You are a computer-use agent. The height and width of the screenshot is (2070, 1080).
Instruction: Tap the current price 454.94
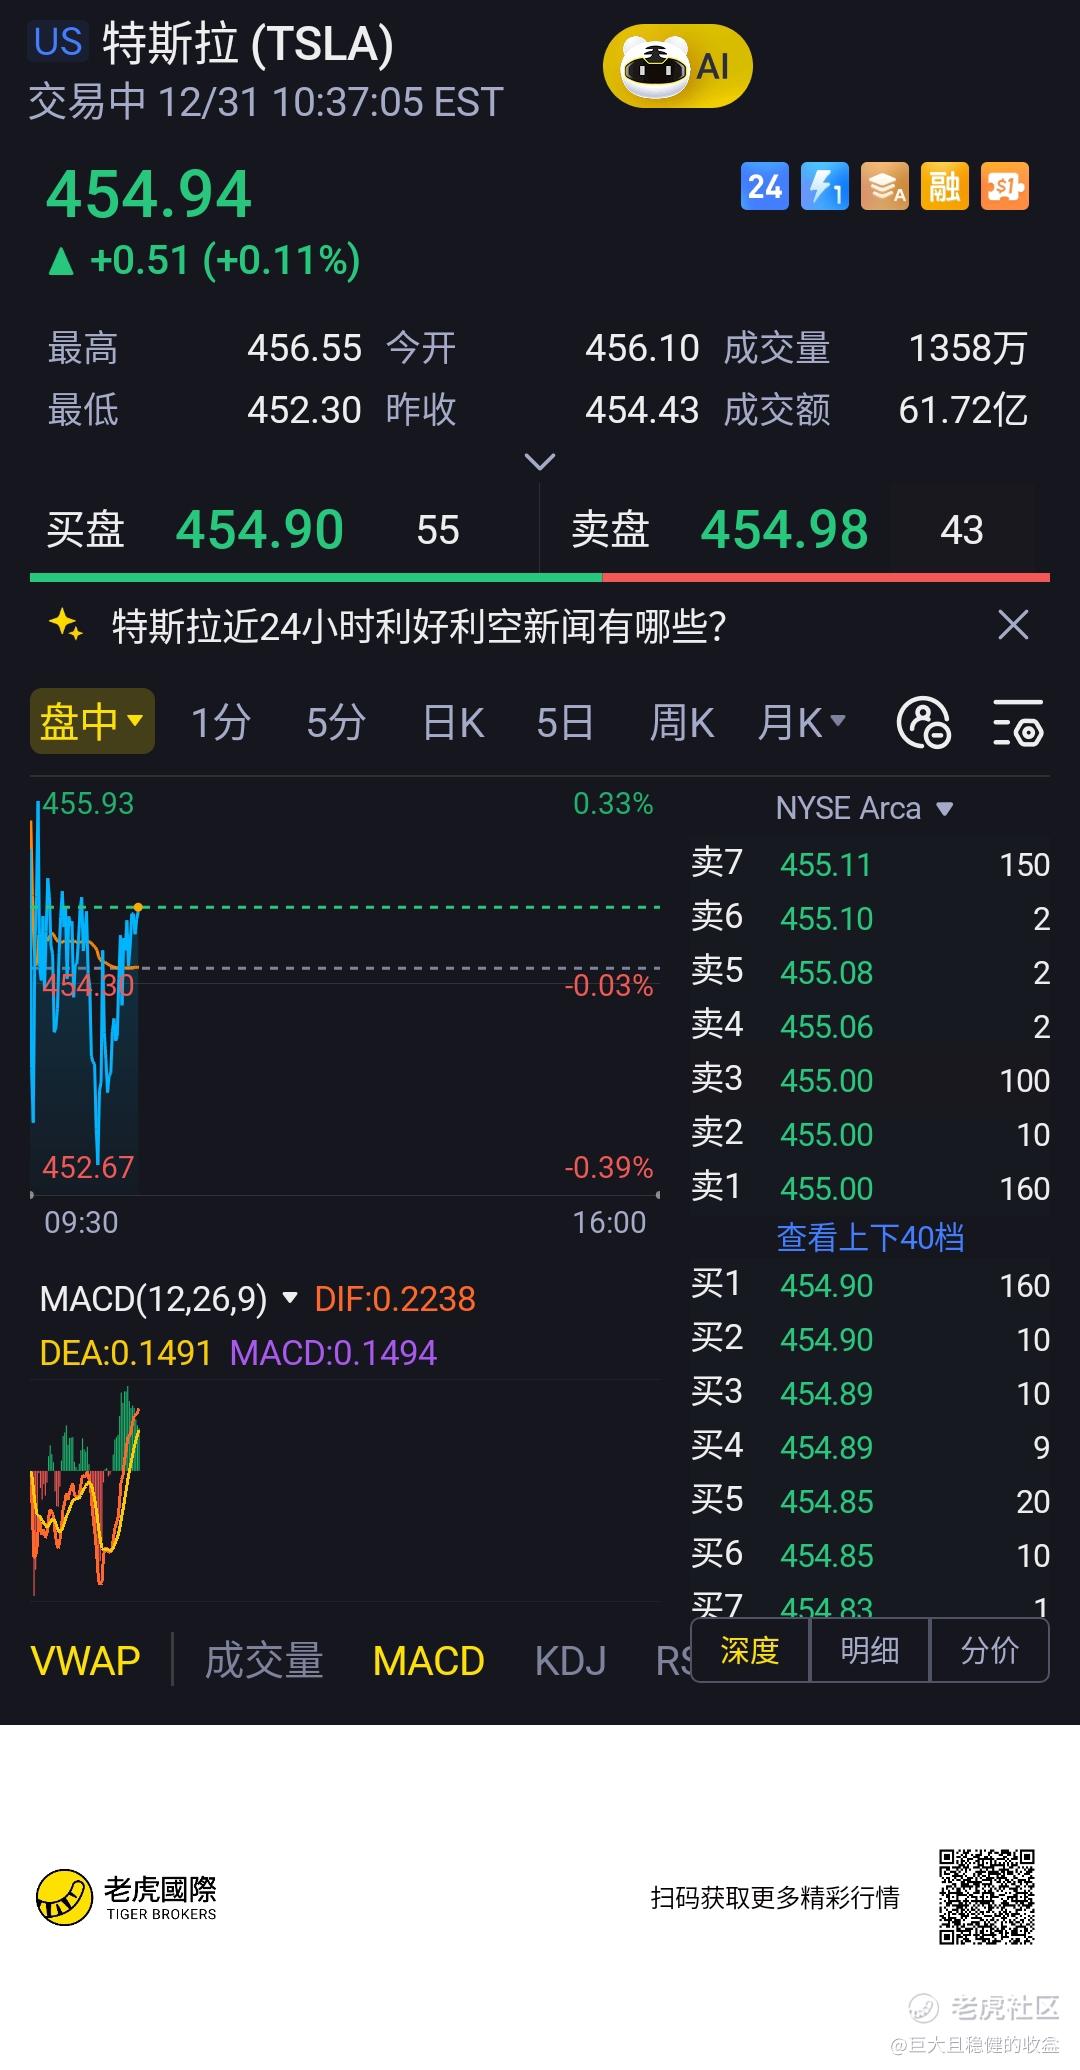149,194
